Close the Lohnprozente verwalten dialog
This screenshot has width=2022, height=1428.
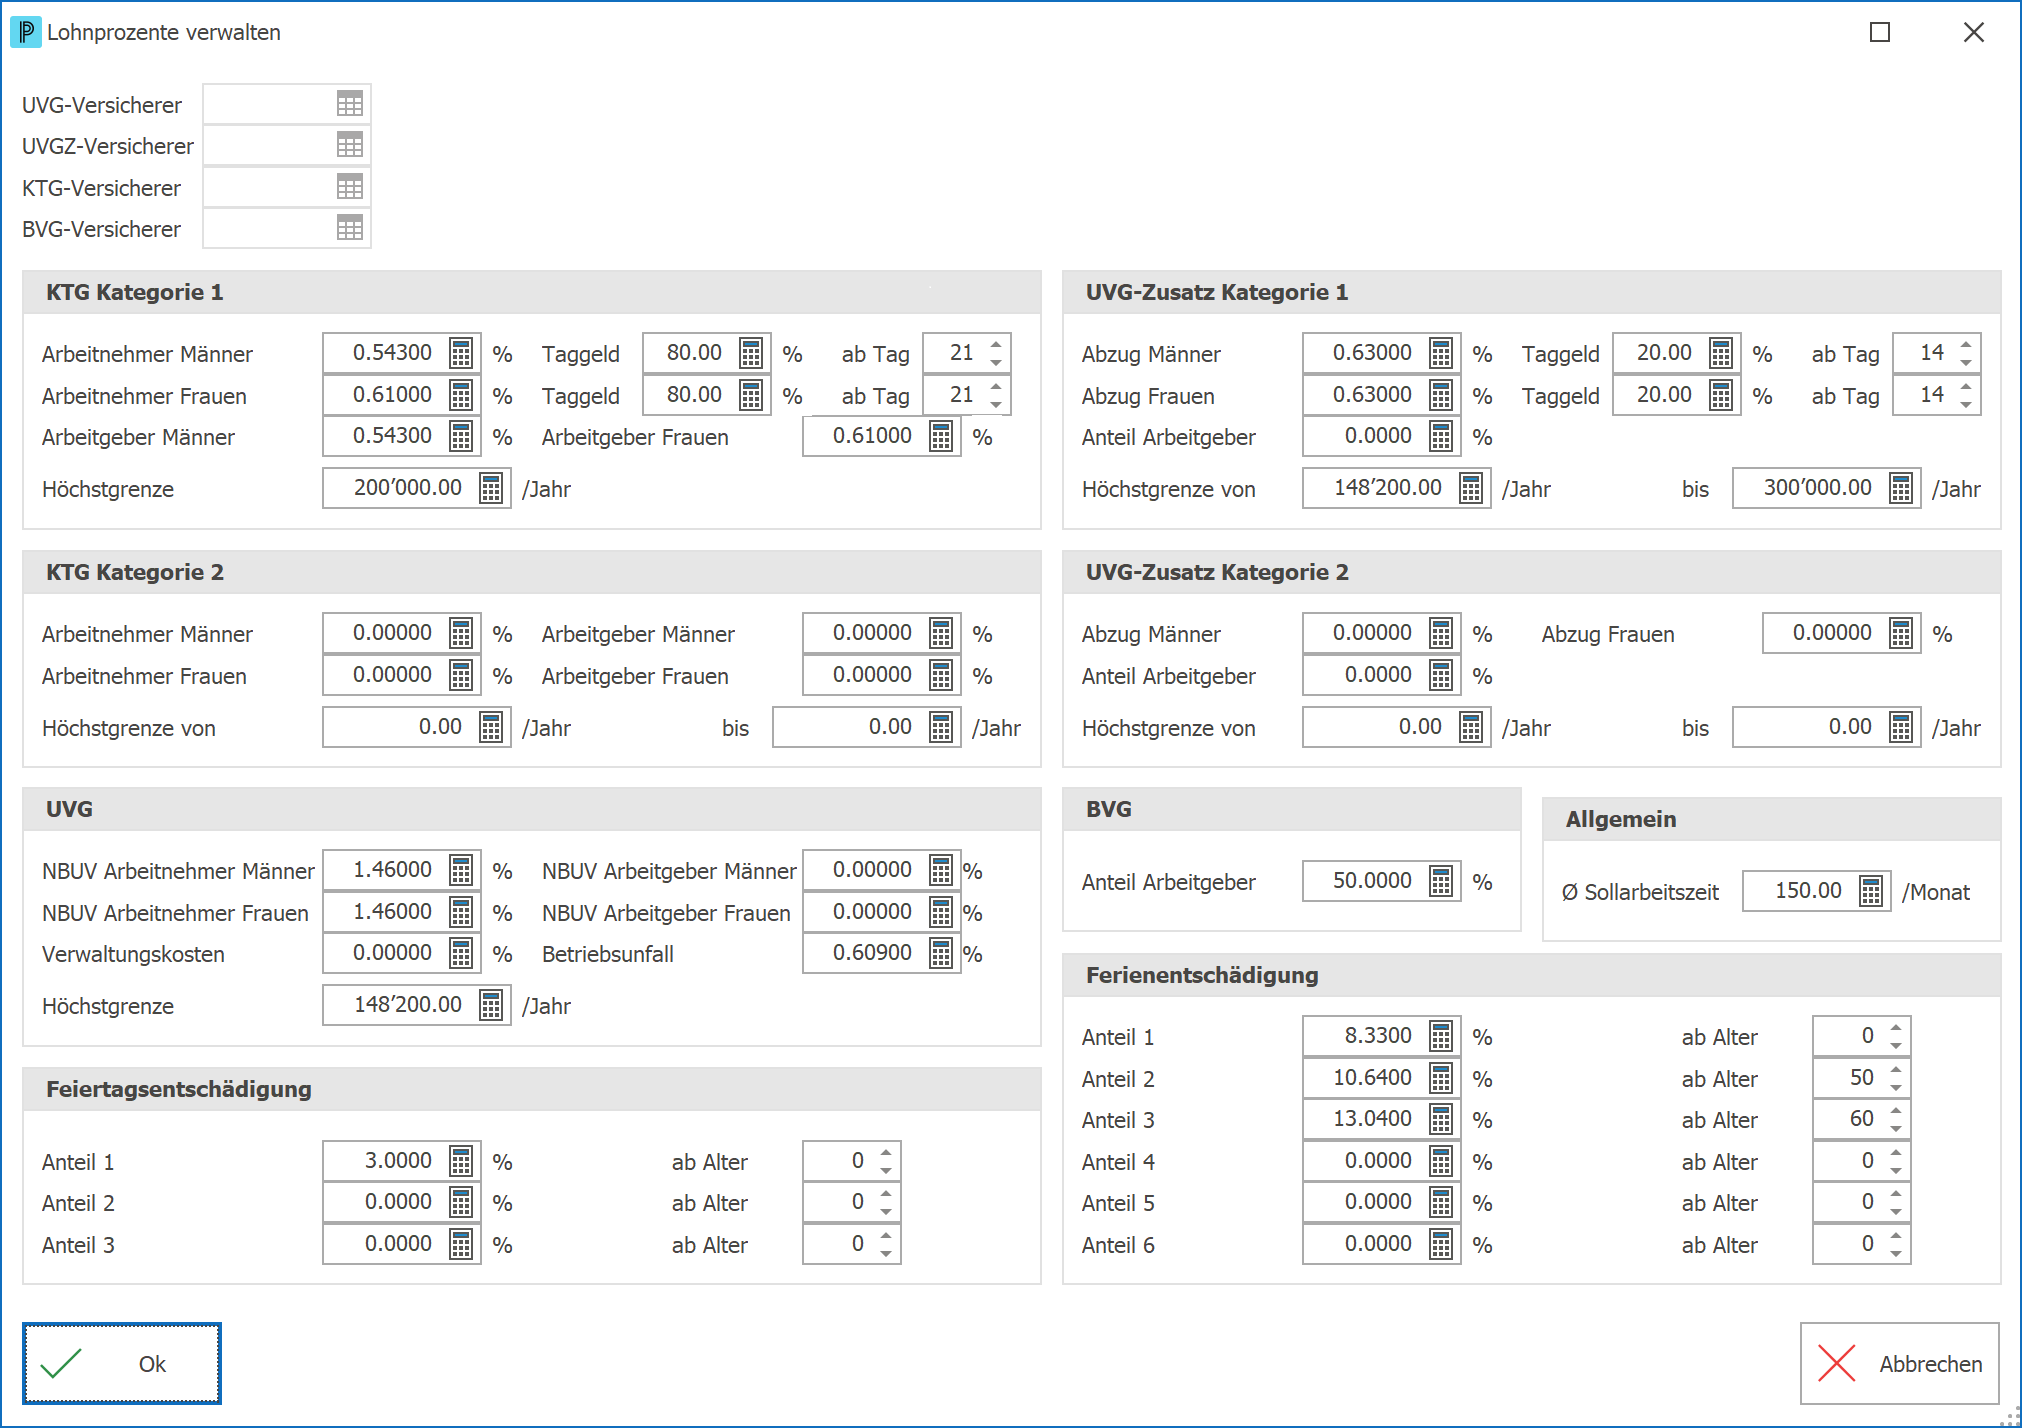point(1974,32)
